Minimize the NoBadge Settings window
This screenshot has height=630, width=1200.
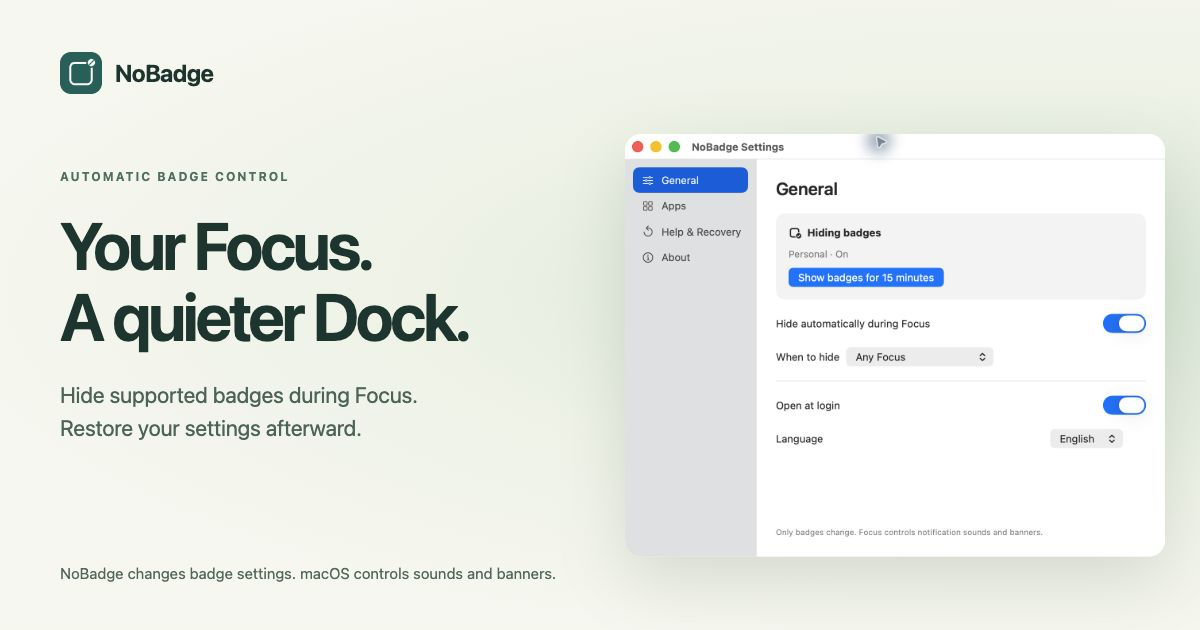coord(656,147)
